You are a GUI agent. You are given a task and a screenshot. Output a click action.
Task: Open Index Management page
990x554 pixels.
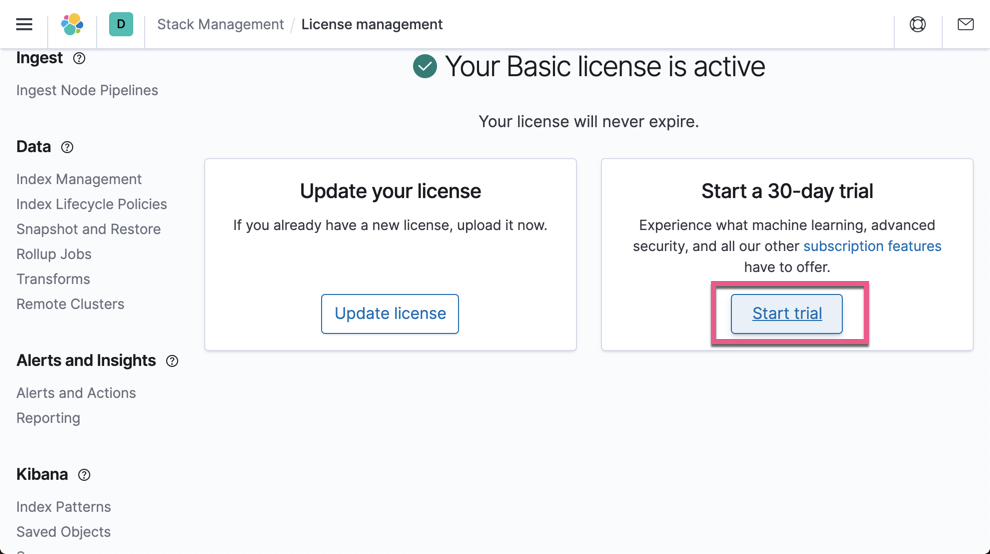[79, 179]
